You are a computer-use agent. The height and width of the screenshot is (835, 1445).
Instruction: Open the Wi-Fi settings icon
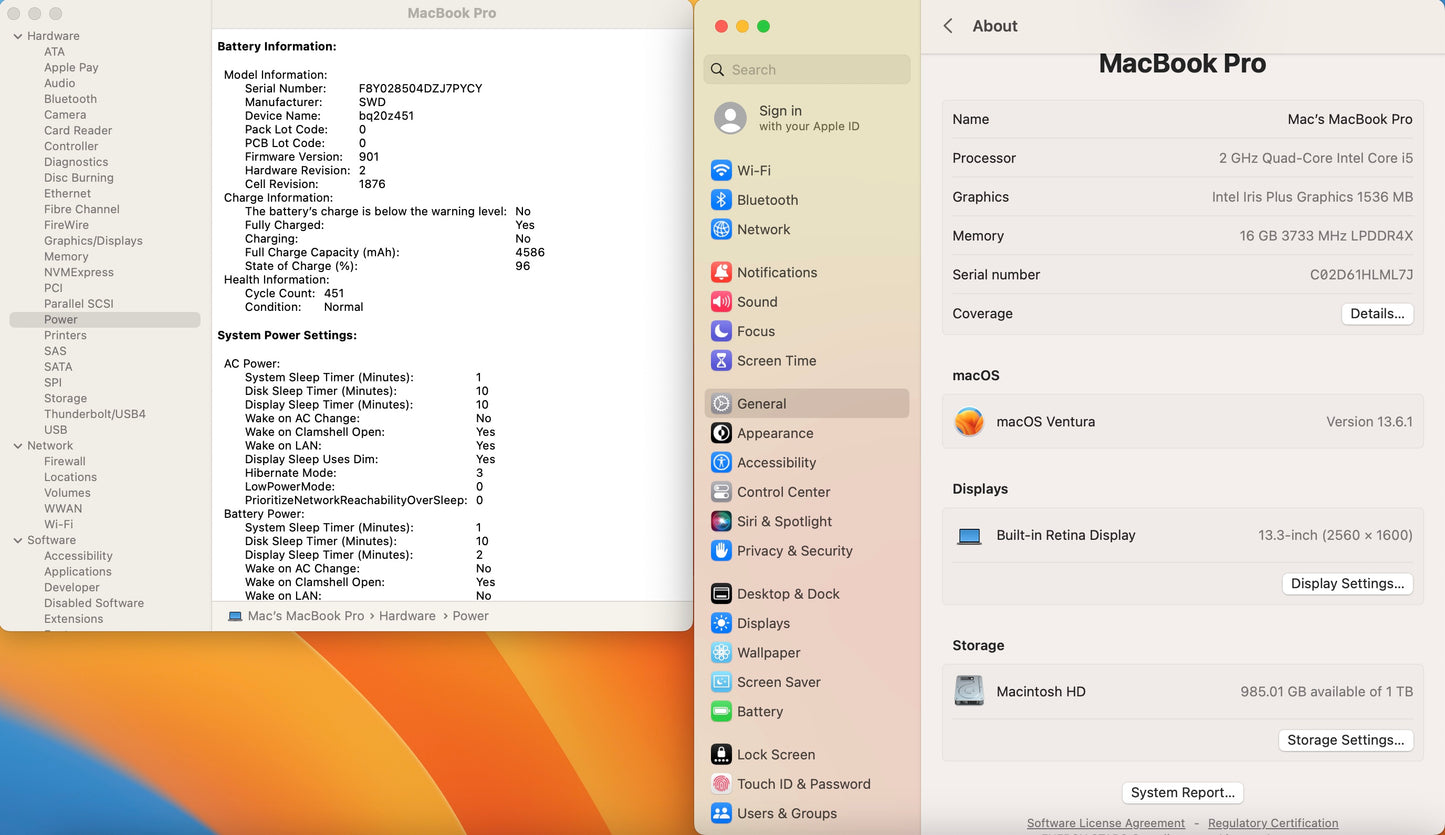721,171
